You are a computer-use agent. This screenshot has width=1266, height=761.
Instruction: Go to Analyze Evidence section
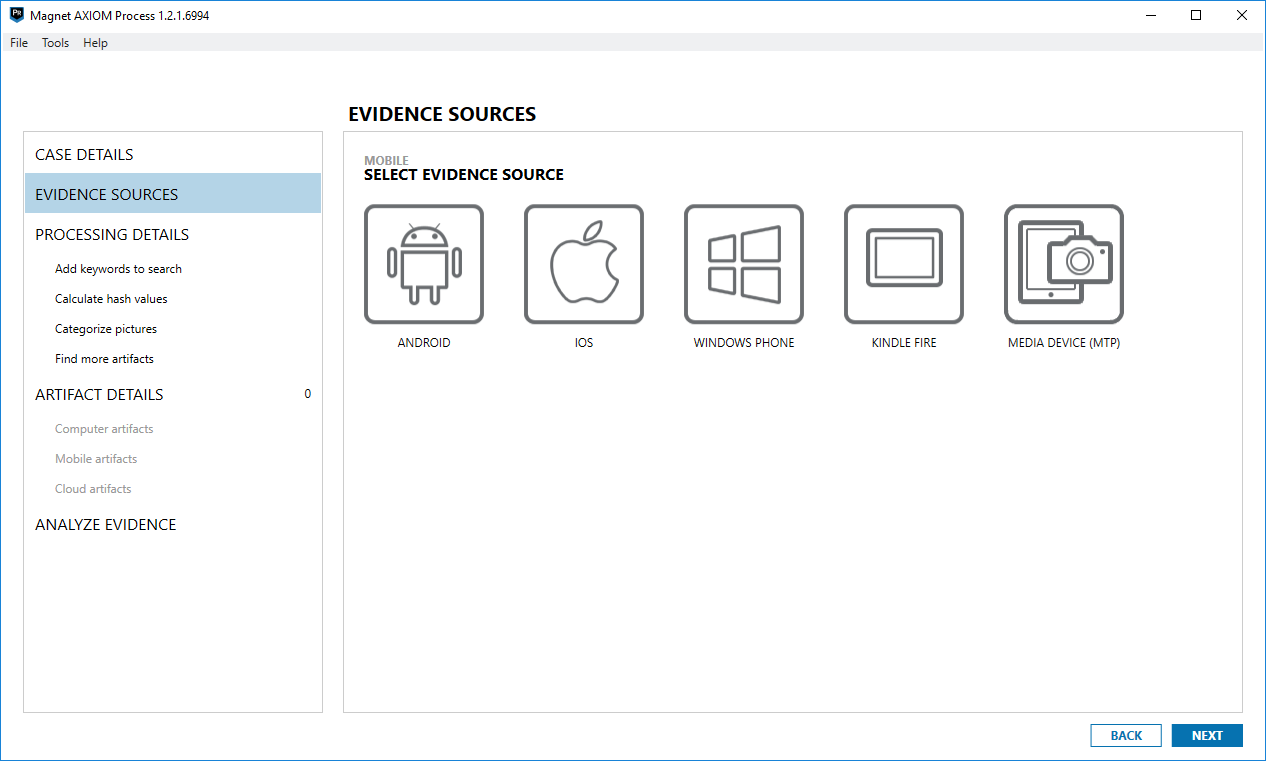[x=105, y=525]
